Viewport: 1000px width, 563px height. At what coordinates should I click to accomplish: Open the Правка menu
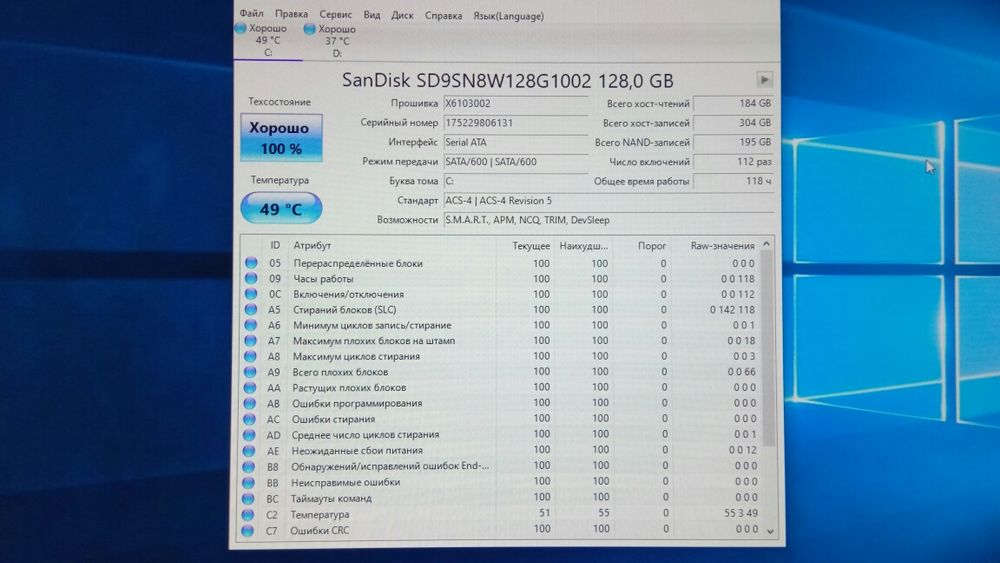291,14
